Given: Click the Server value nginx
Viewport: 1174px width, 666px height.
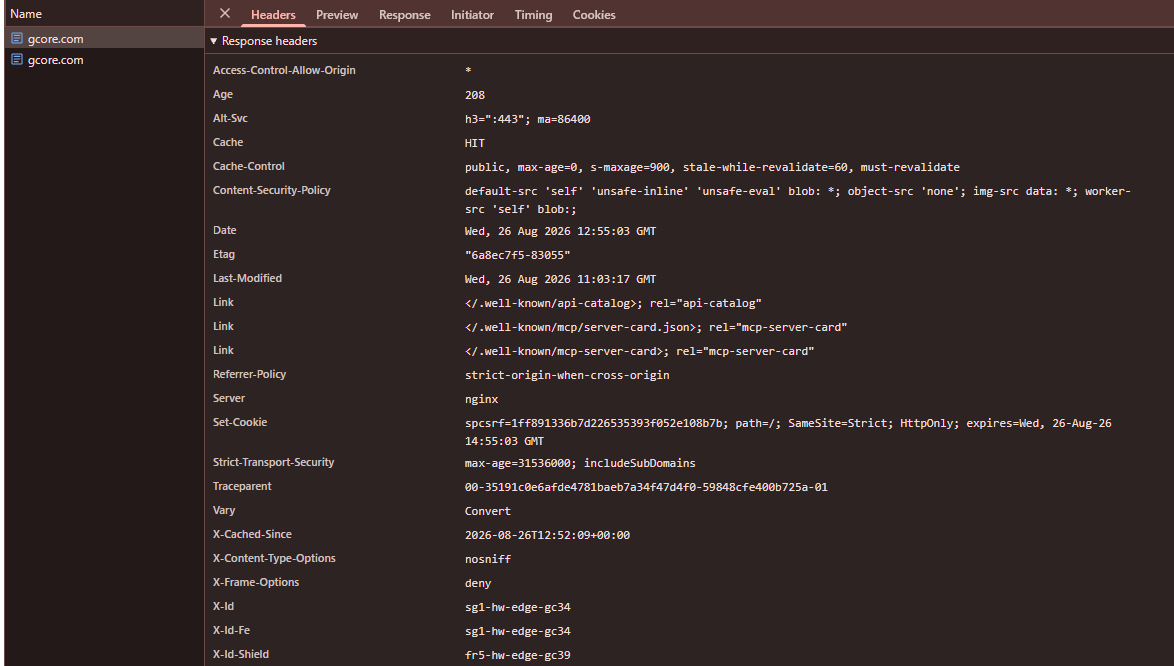Looking at the screenshot, I should tap(481, 399).
